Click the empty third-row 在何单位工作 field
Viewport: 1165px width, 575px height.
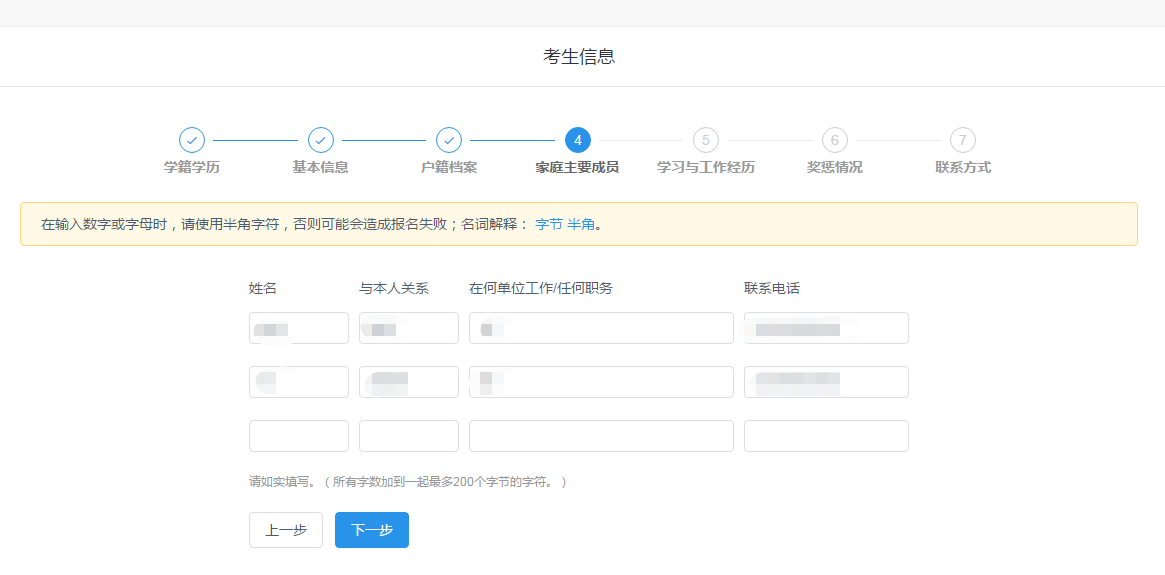tap(601, 436)
